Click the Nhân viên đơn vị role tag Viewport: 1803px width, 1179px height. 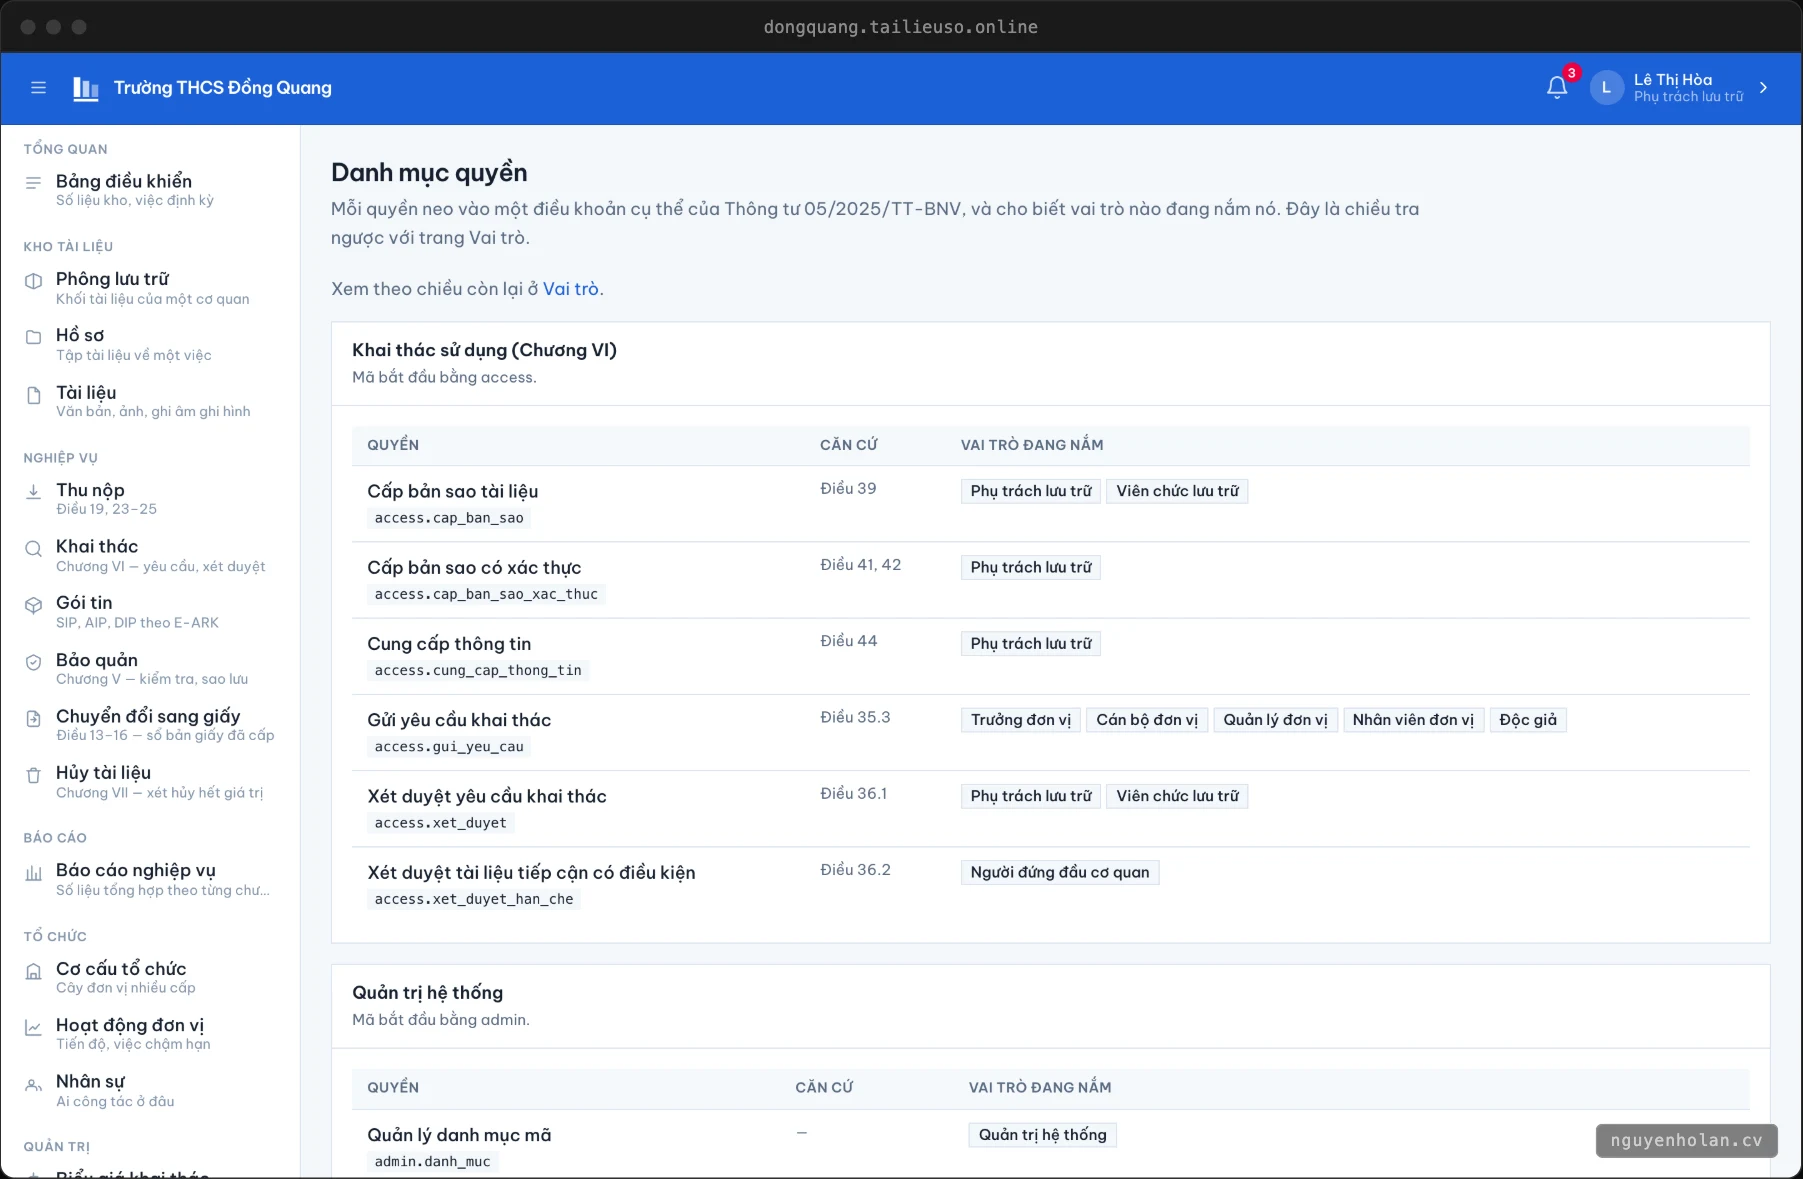click(x=1413, y=720)
